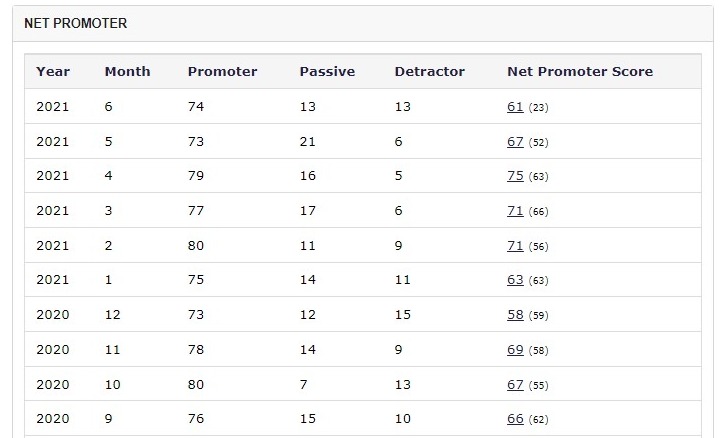Select the passive value 7 in the October 2020 row

click(303, 385)
